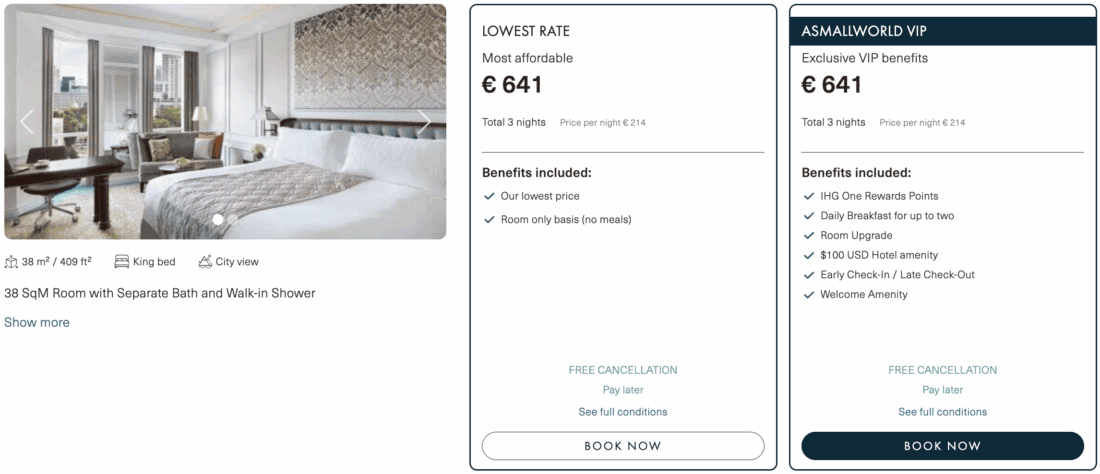Click the King bed icon
This screenshot has height=474, width=1100.
coord(122,262)
